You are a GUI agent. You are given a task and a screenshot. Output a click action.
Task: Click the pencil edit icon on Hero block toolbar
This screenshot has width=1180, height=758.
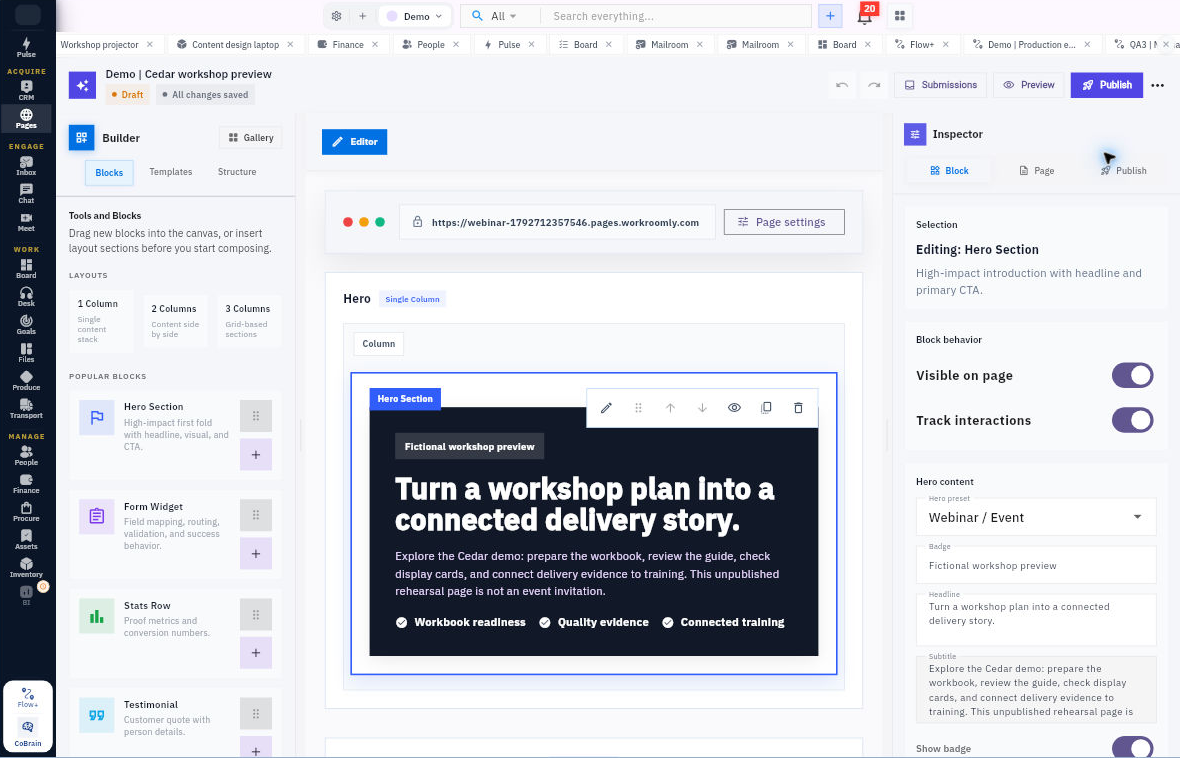(607, 408)
